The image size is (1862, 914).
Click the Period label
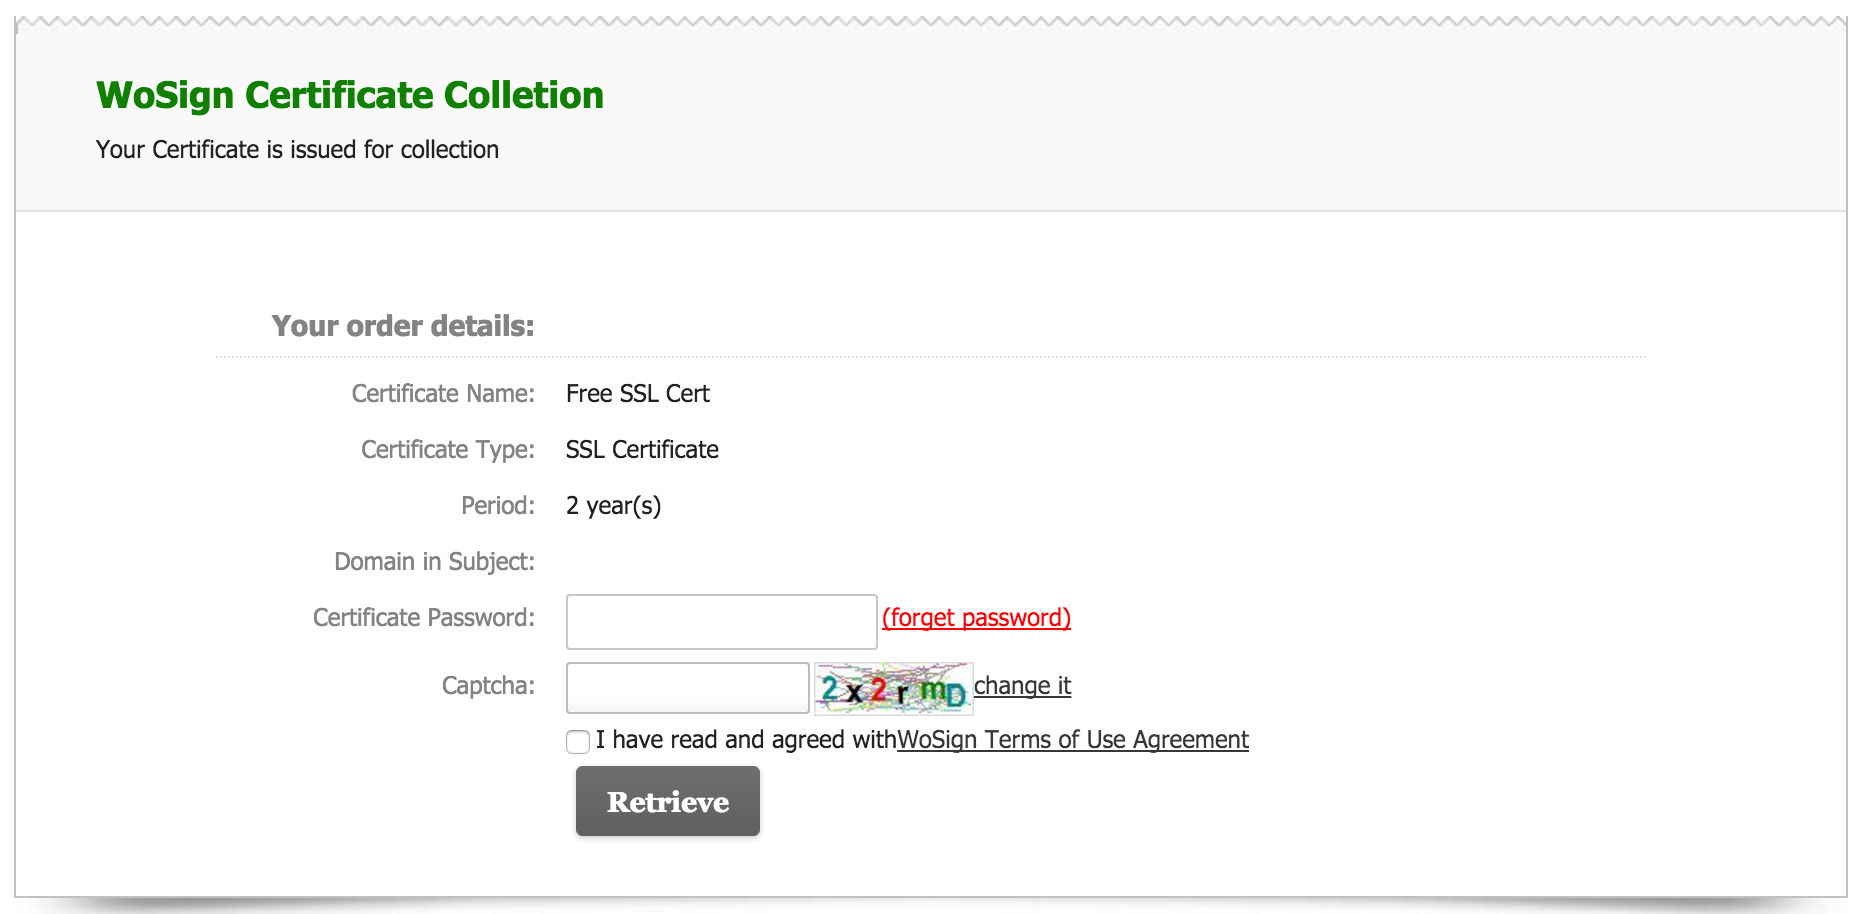coord(498,506)
